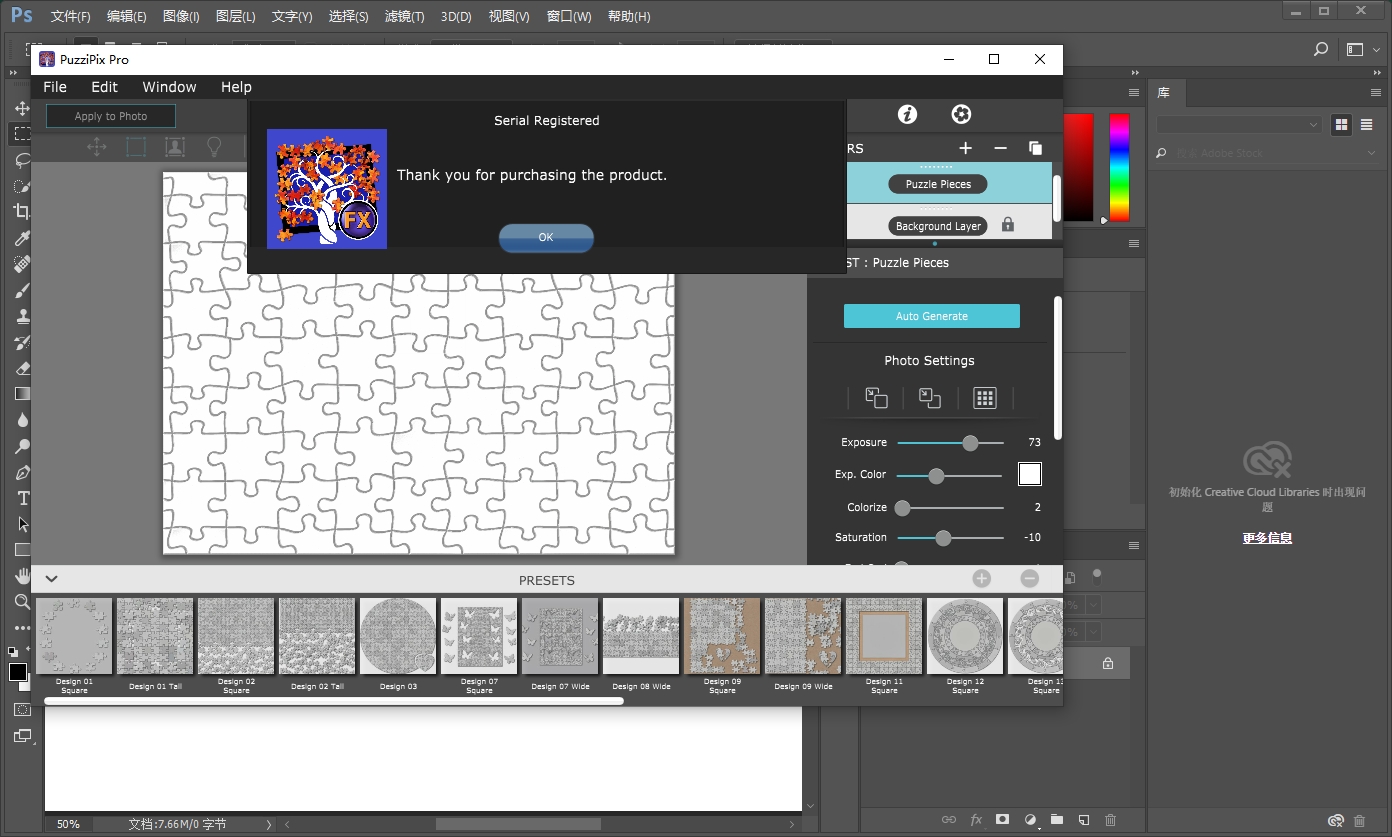Toggle layer filter switch in Photoshop Layers
1392x837 pixels.
coord(1097,575)
